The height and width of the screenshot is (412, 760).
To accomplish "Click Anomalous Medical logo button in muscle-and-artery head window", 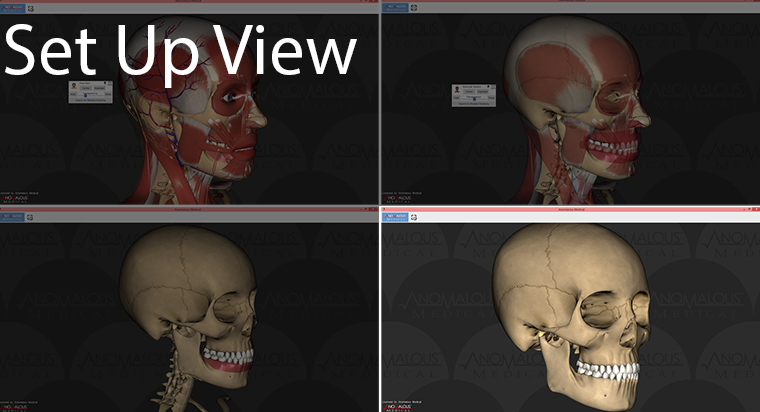I will click(x=12, y=8).
